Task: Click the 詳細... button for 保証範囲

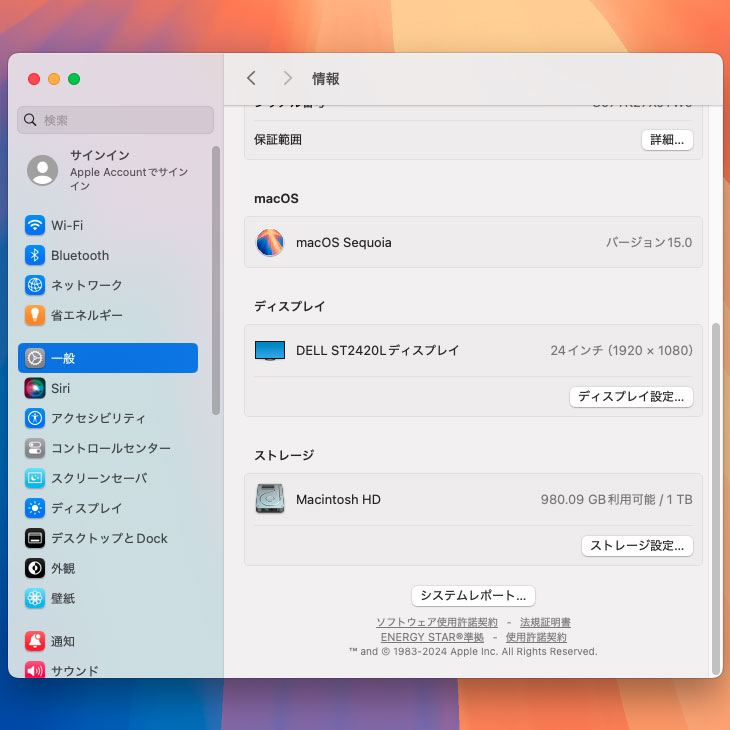Action: [667, 140]
